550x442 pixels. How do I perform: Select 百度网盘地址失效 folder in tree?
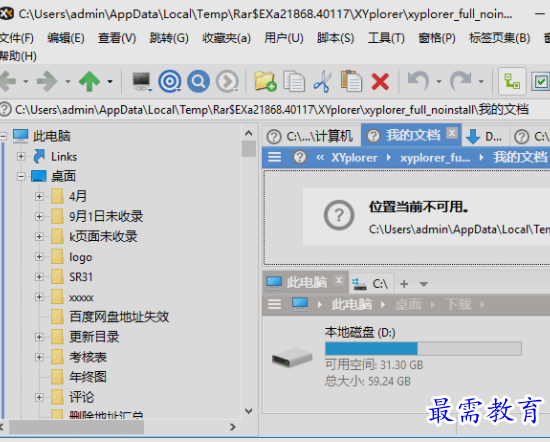pos(119,317)
